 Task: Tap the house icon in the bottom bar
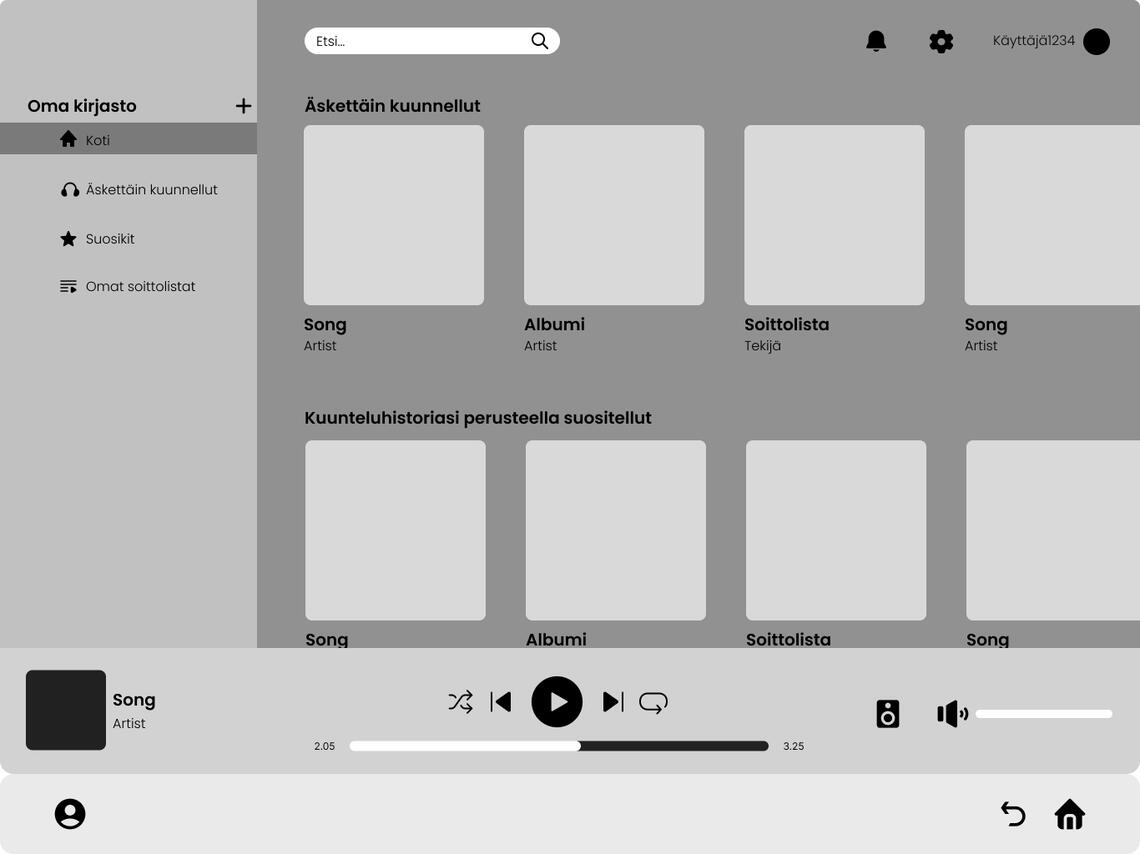1069,814
